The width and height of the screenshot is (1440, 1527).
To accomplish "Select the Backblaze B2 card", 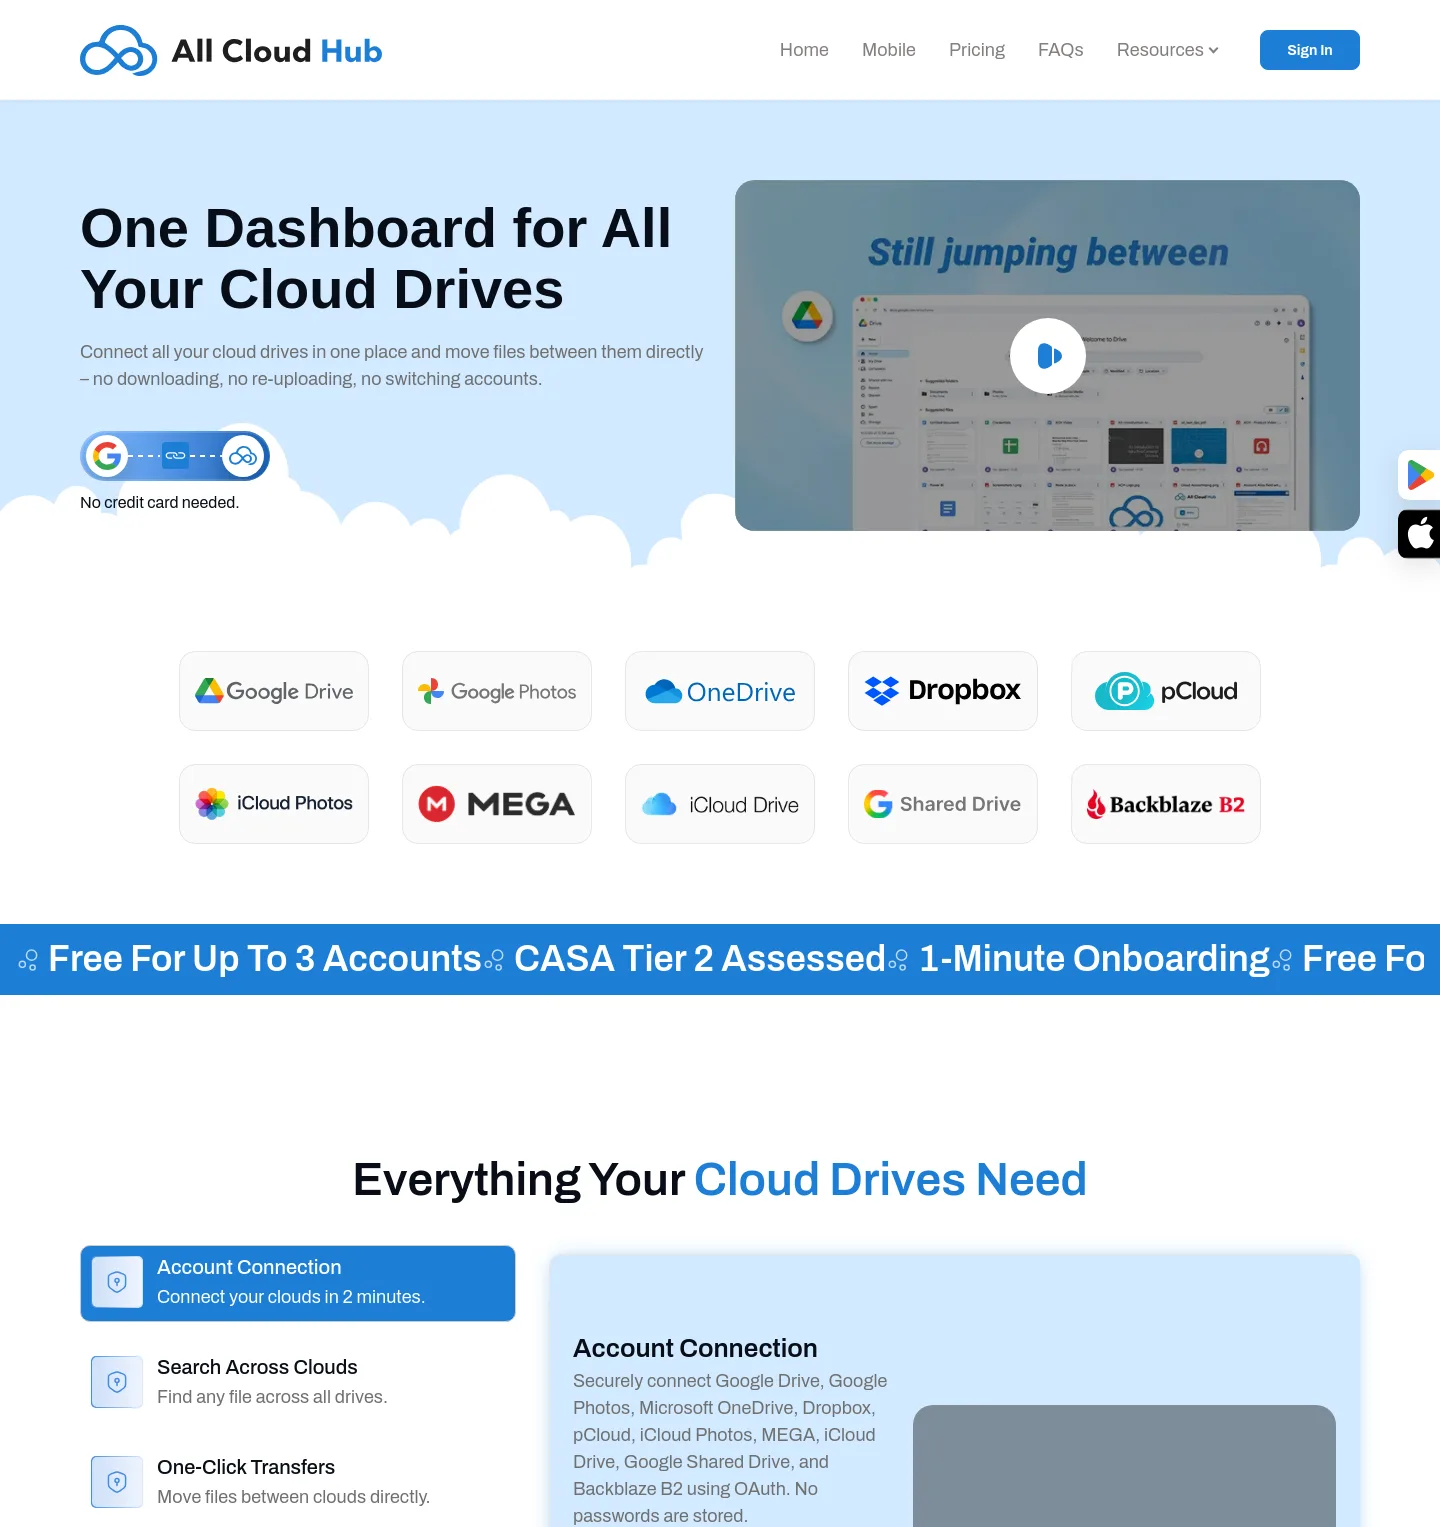I will point(1166,804).
